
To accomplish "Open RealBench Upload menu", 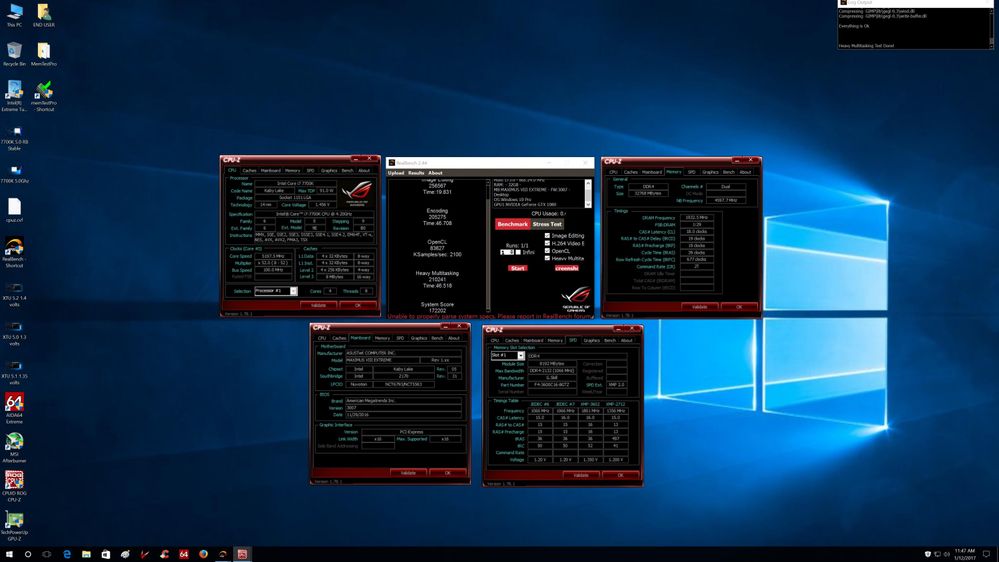I will pyautogui.click(x=396, y=173).
